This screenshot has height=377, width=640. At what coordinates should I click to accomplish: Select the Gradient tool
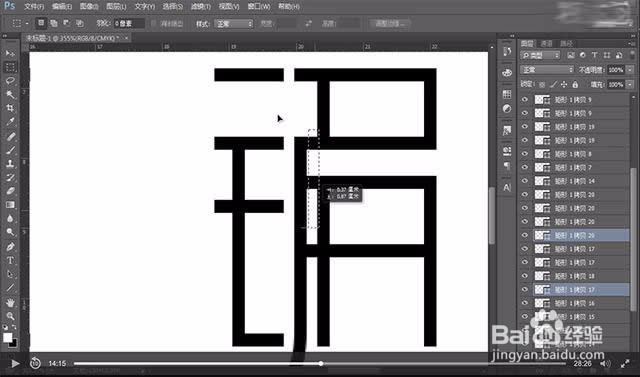click(10, 205)
